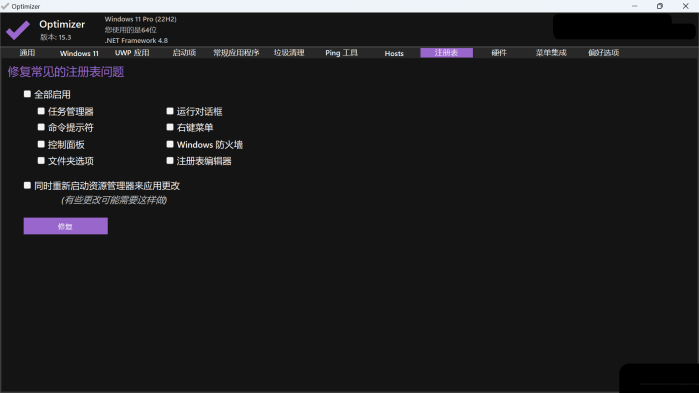Open the 硬件 tab
Image resolution: width=699 pixels, height=393 pixels.
(499, 53)
